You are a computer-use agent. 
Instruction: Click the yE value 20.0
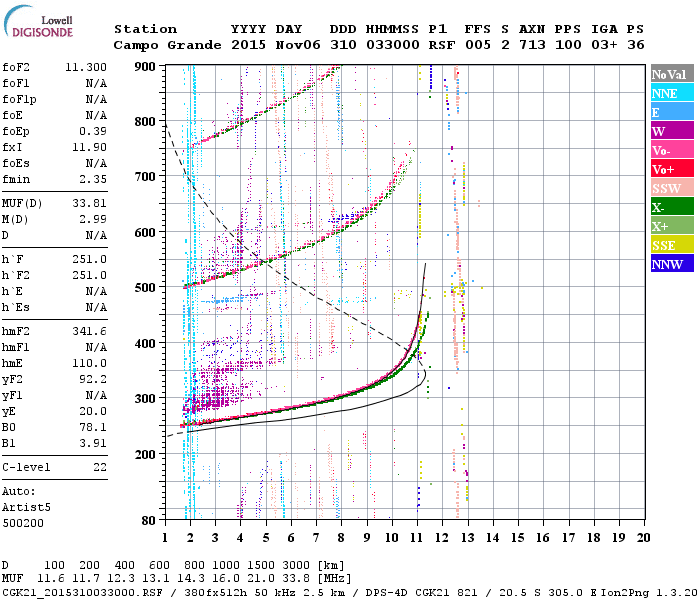tap(93, 411)
